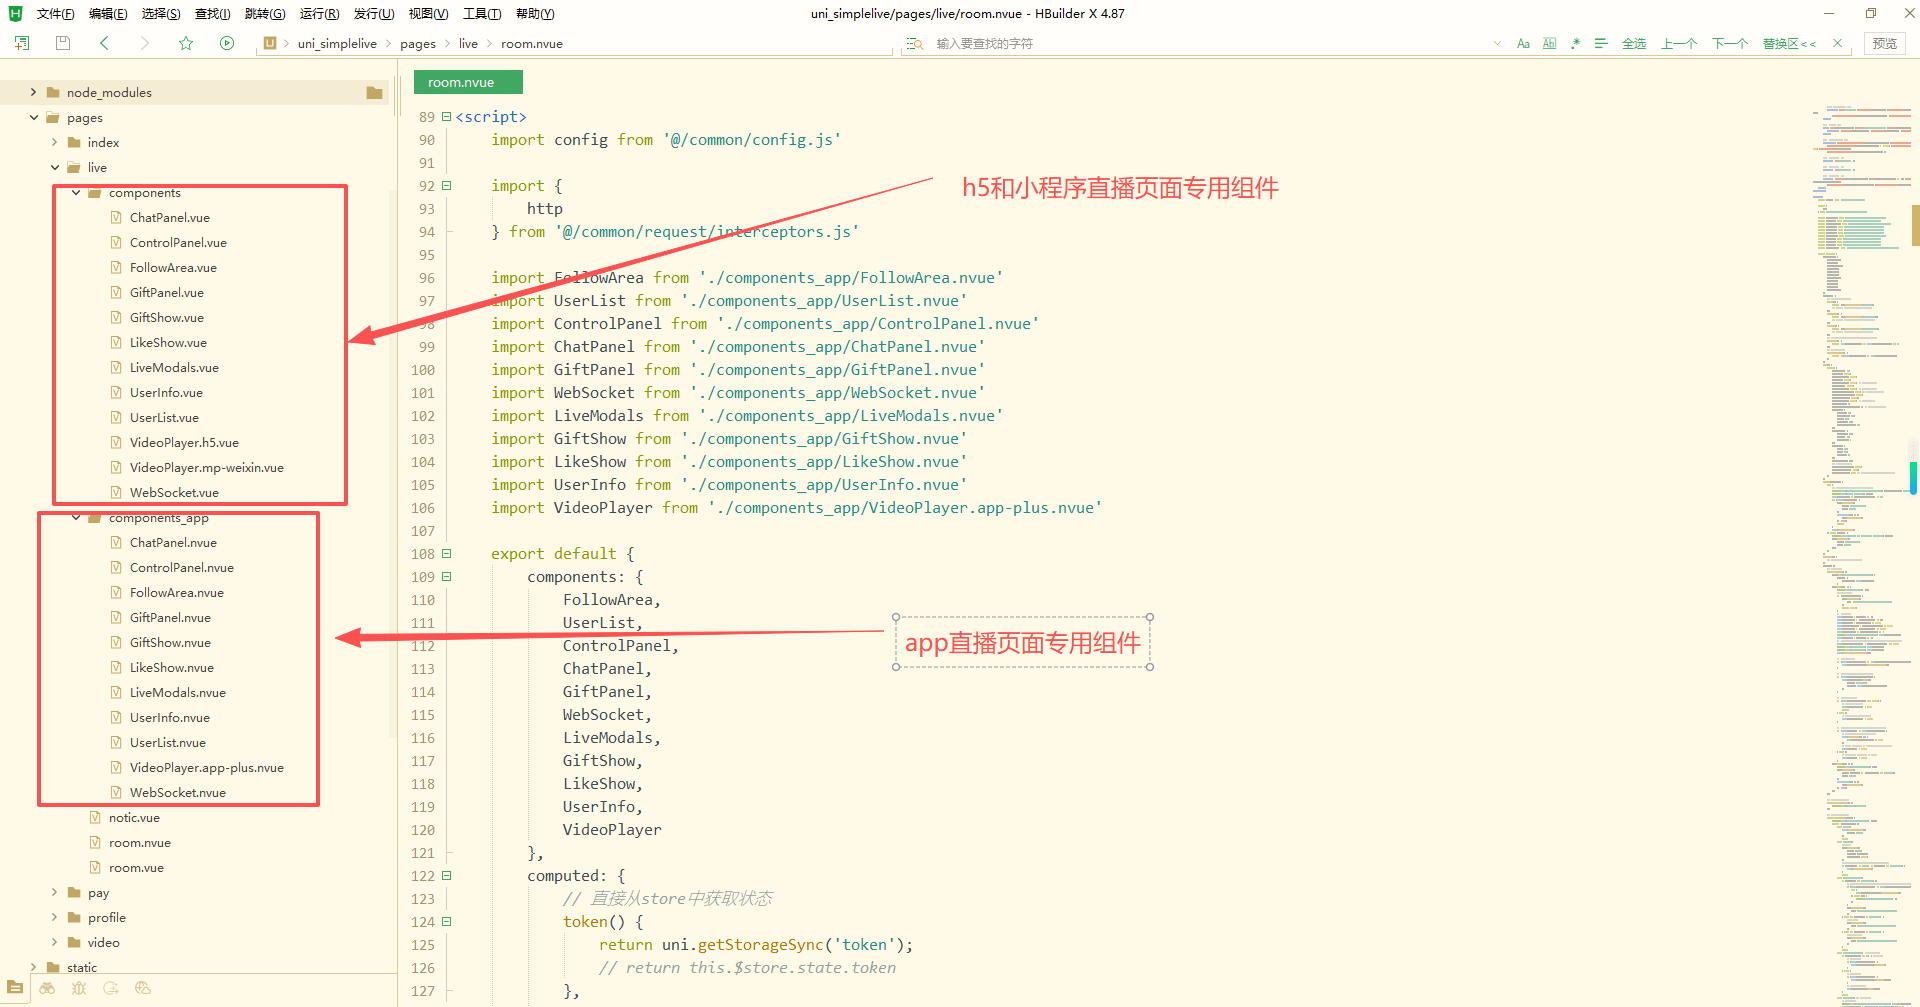
Task: Click the bookmark star icon
Action: click(186, 43)
